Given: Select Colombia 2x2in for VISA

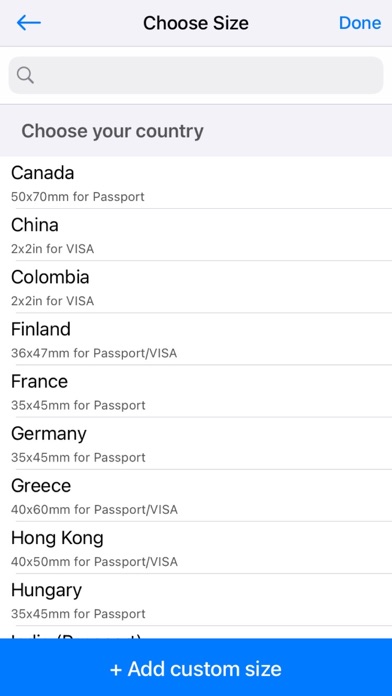Looking at the screenshot, I should point(196,287).
